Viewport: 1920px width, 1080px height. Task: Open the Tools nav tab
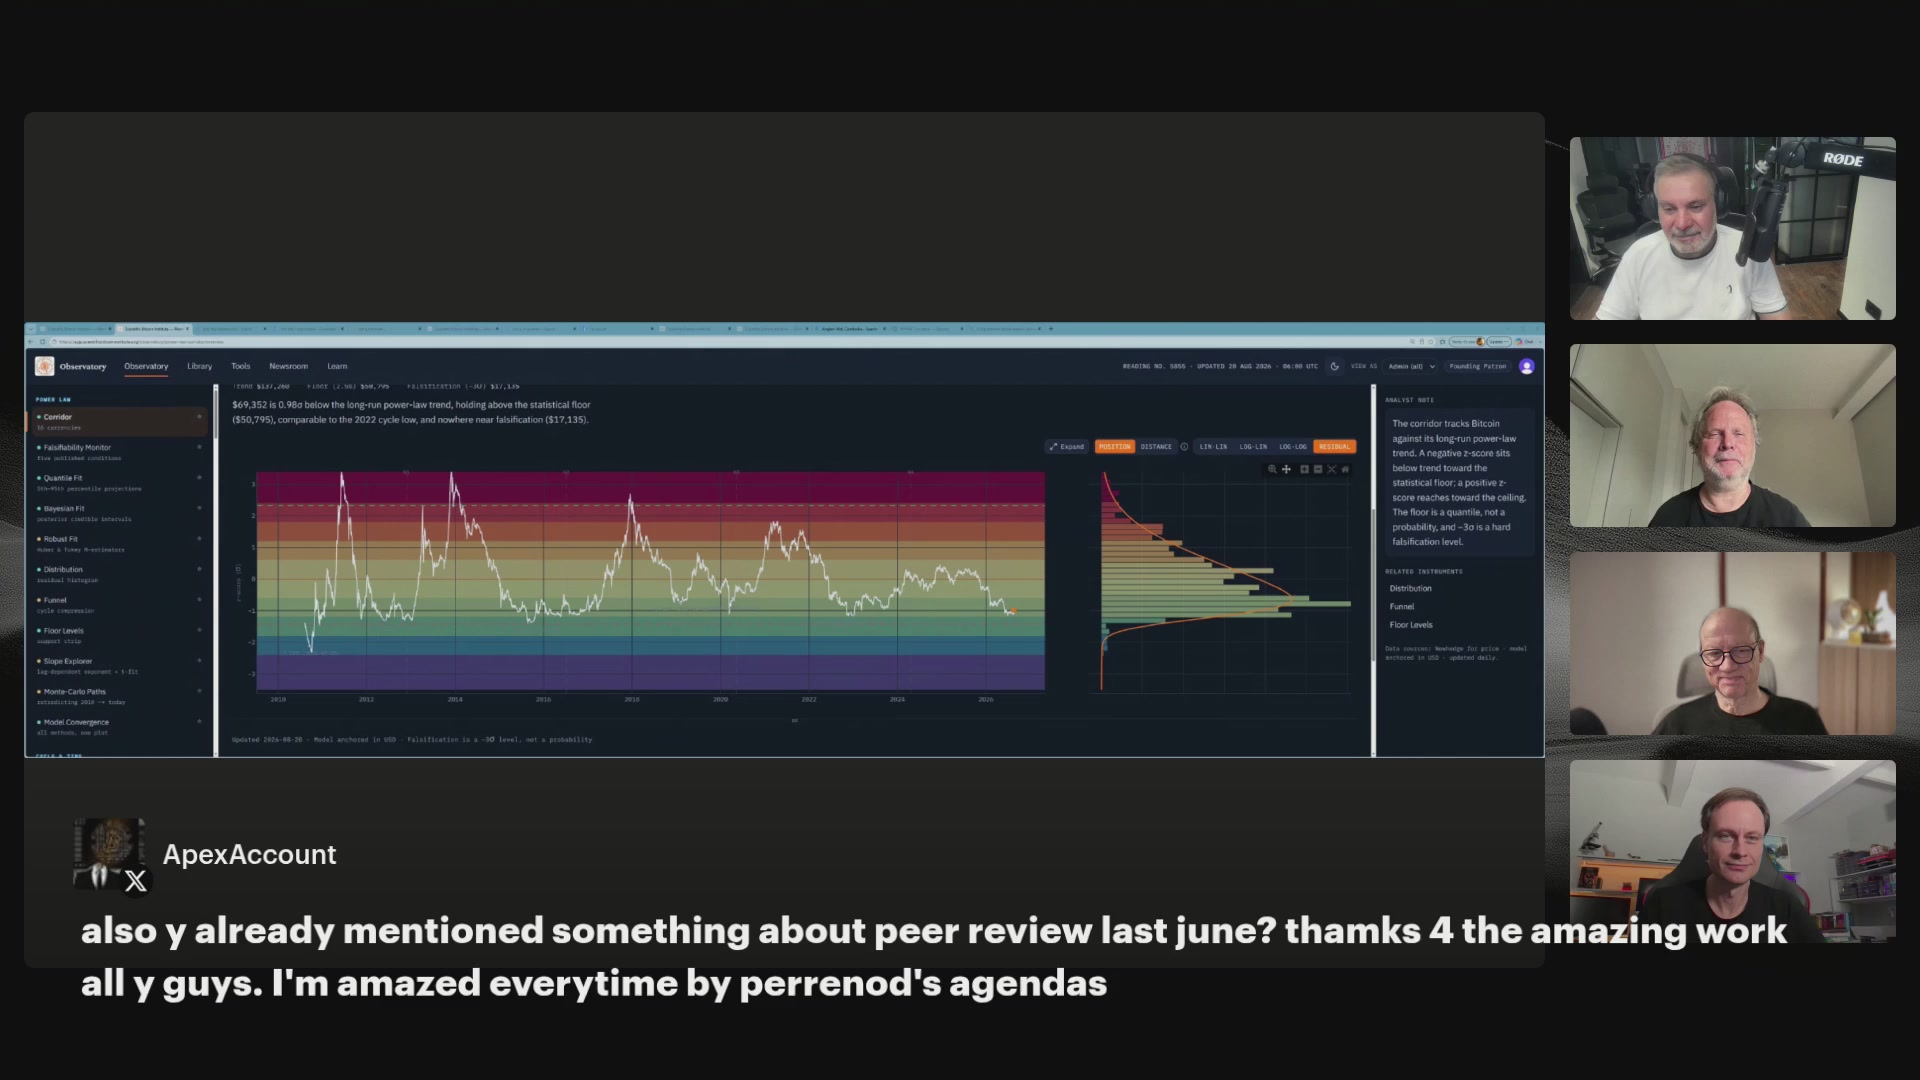(240, 366)
